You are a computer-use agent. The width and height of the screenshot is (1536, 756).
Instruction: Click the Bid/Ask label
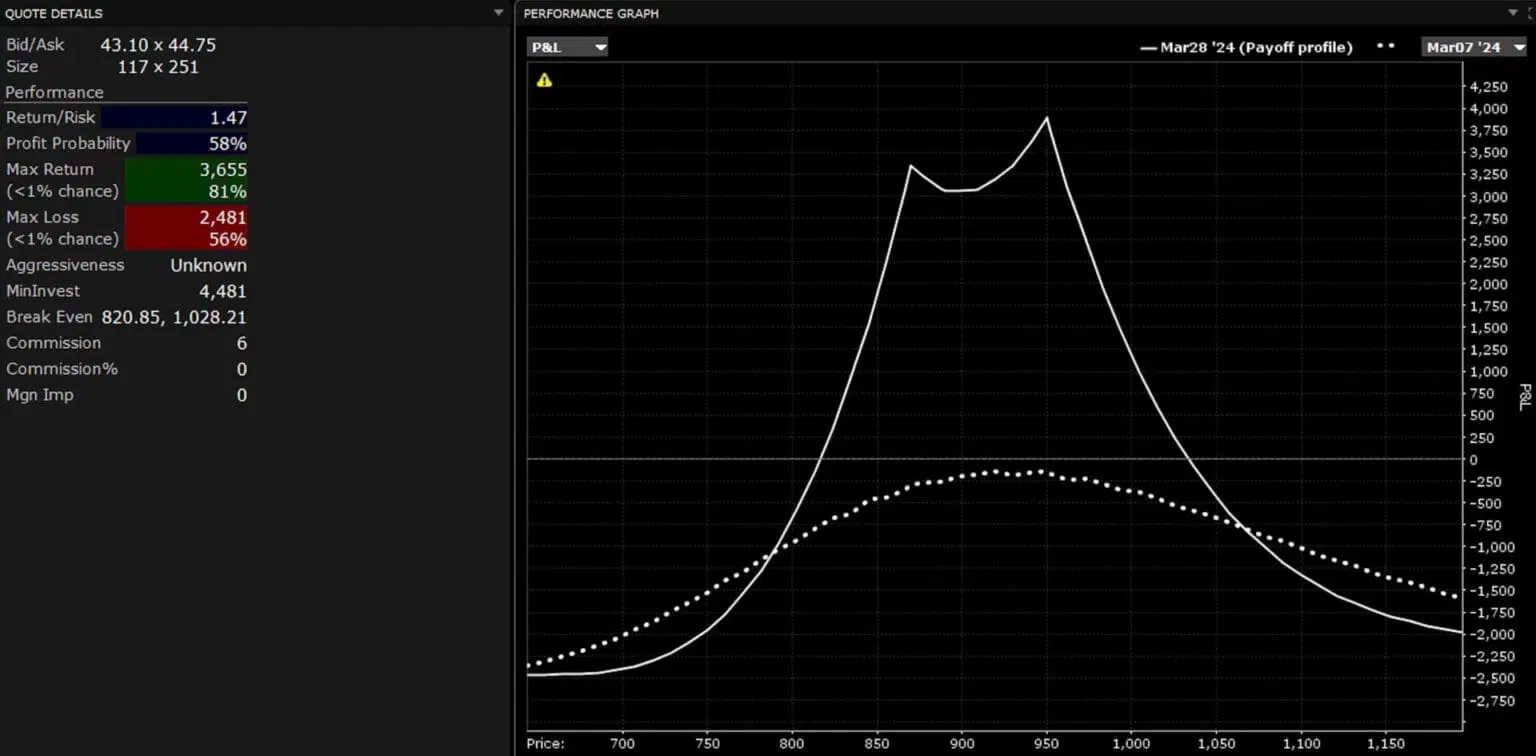point(34,45)
